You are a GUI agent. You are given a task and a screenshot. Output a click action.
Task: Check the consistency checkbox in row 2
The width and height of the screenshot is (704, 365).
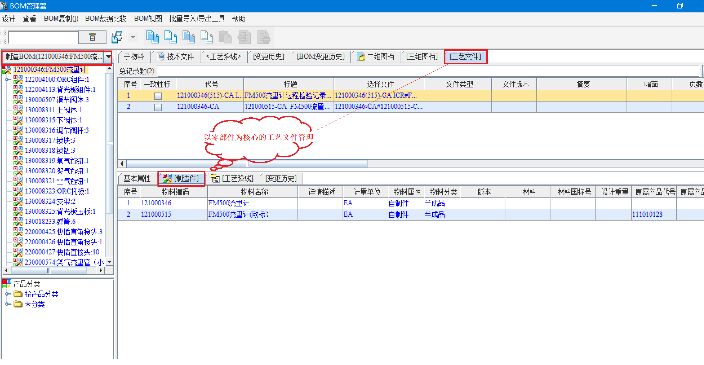click(158, 107)
